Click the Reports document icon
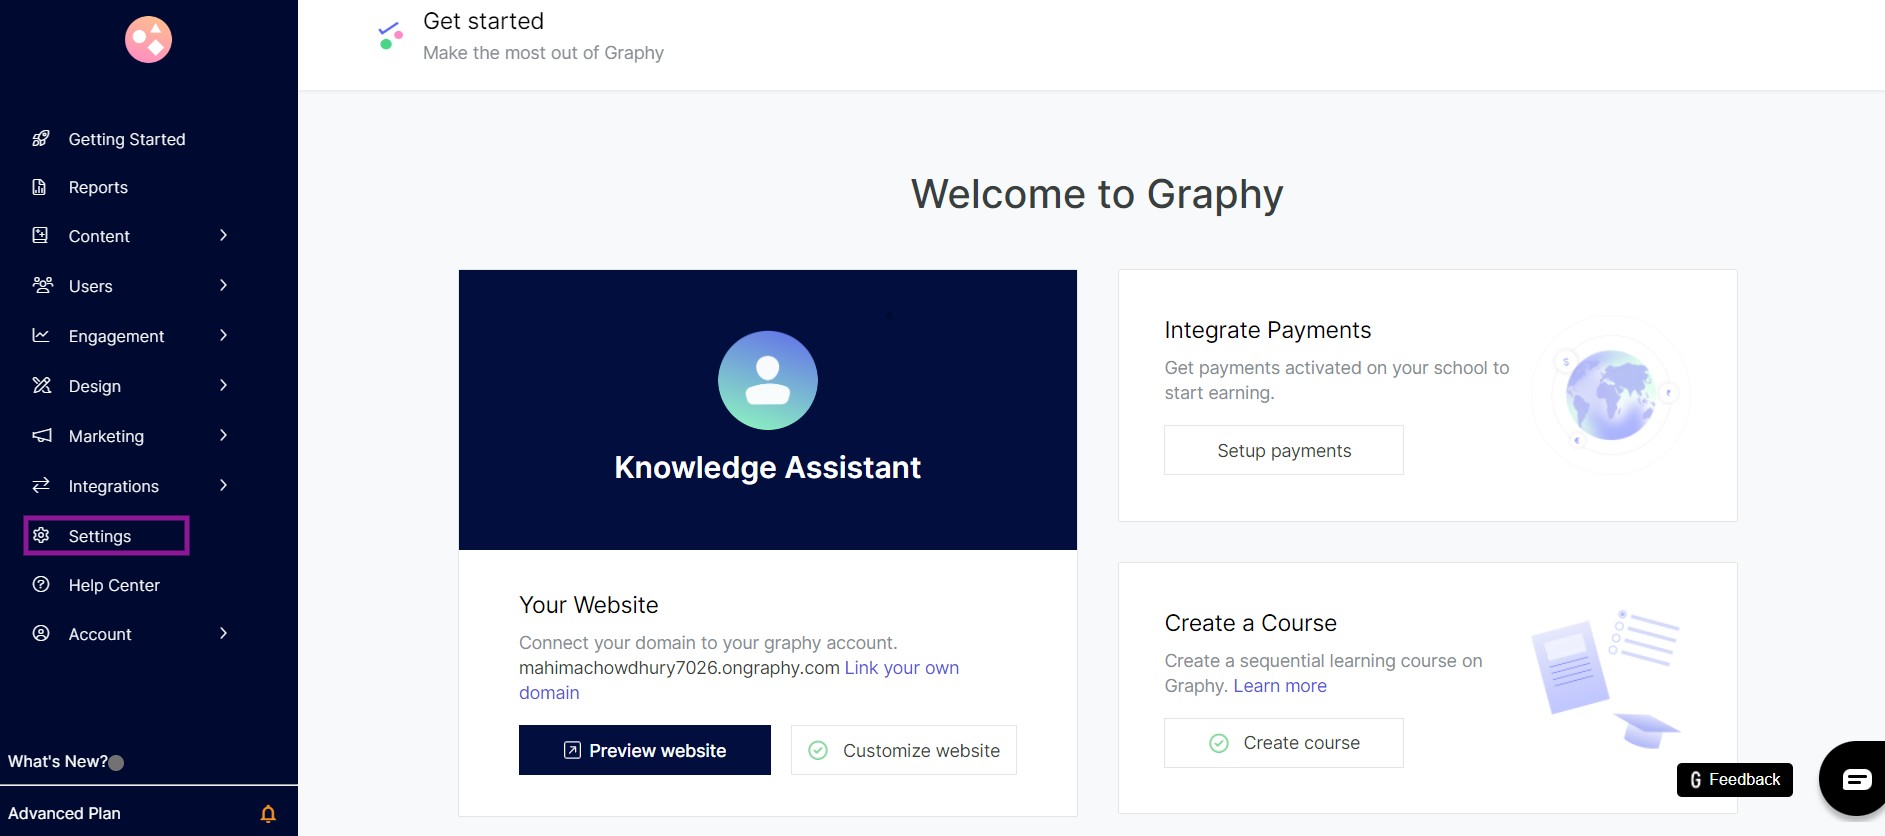Image resolution: width=1885 pixels, height=836 pixels. 40,187
